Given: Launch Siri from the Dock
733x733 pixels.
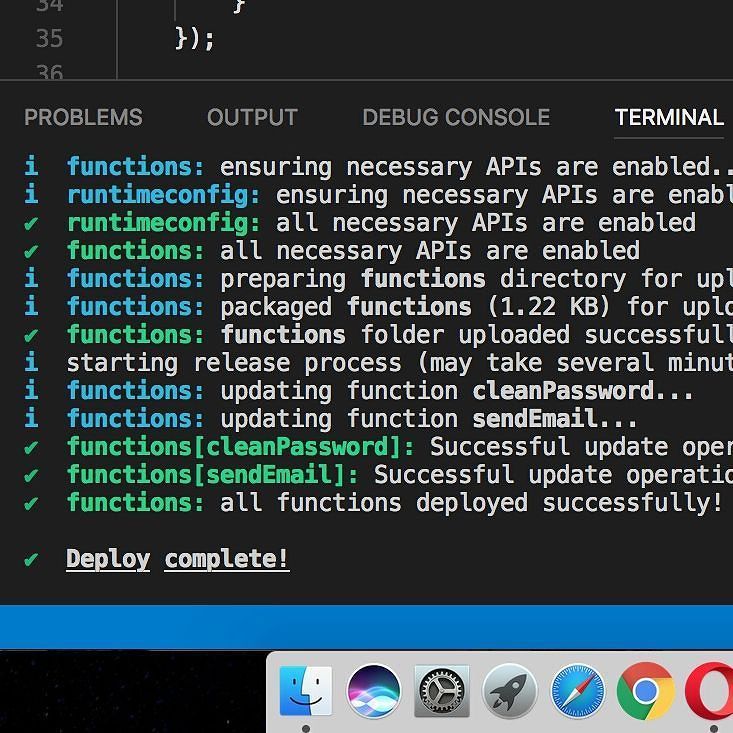Looking at the screenshot, I should click(x=374, y=692).
